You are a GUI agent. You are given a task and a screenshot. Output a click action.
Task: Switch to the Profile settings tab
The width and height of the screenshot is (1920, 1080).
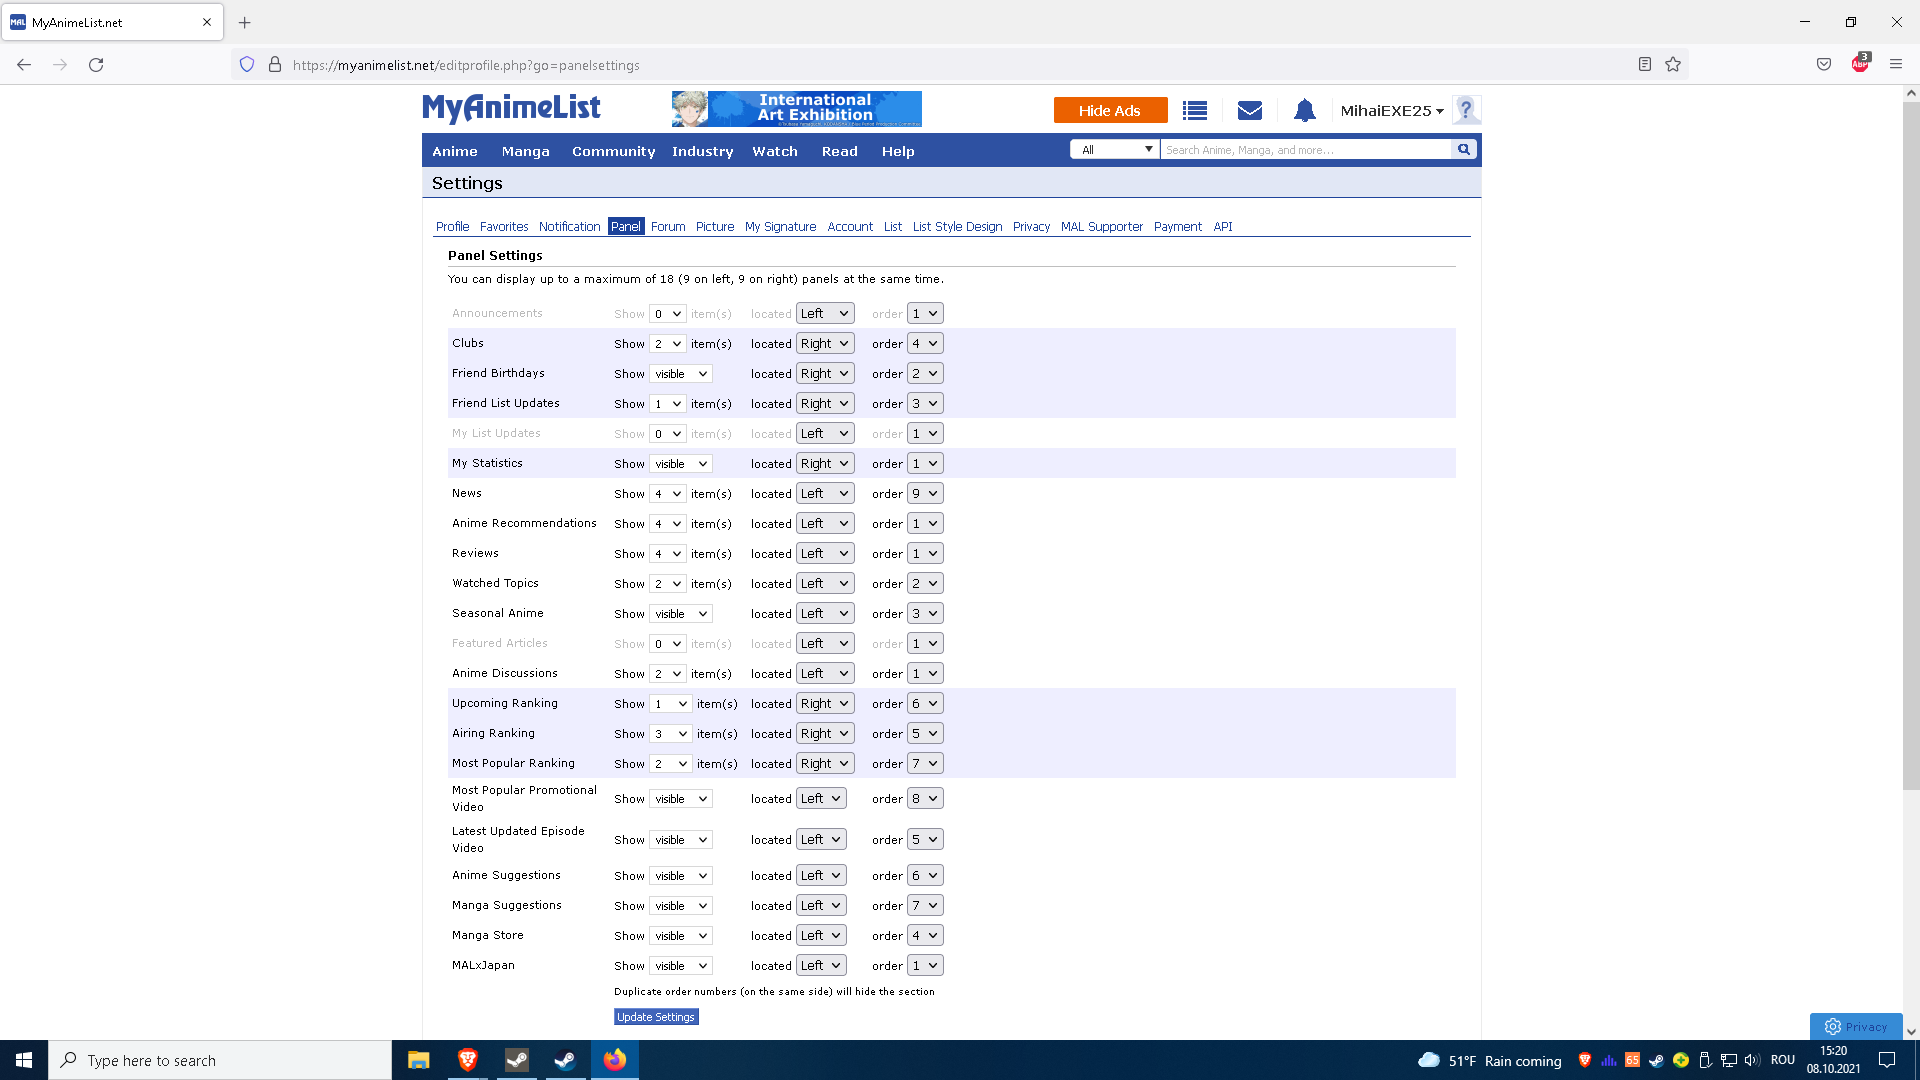point(452,227)
